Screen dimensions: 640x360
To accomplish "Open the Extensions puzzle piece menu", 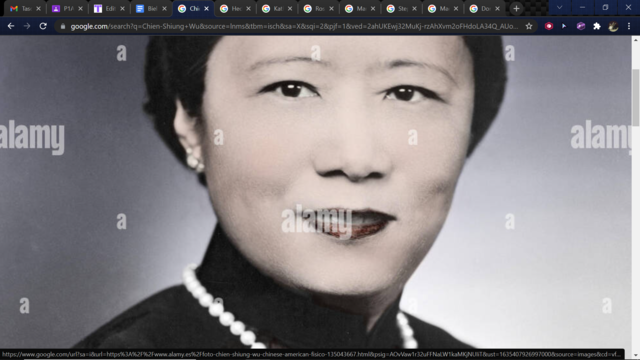I will [597, 26].
